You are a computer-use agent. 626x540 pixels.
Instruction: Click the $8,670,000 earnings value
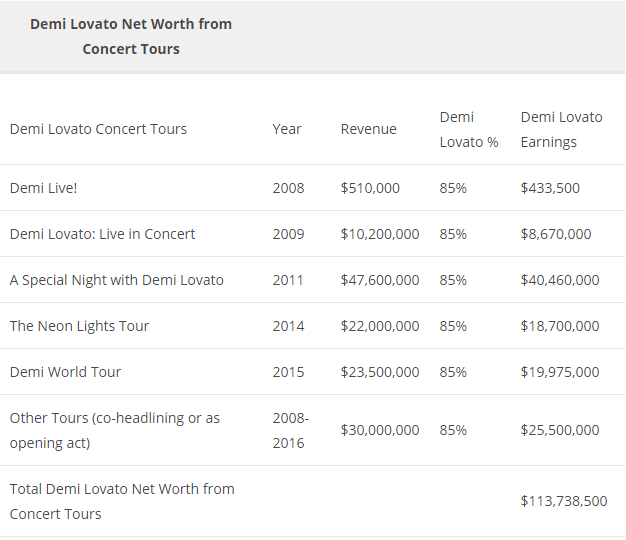[555, 234]
